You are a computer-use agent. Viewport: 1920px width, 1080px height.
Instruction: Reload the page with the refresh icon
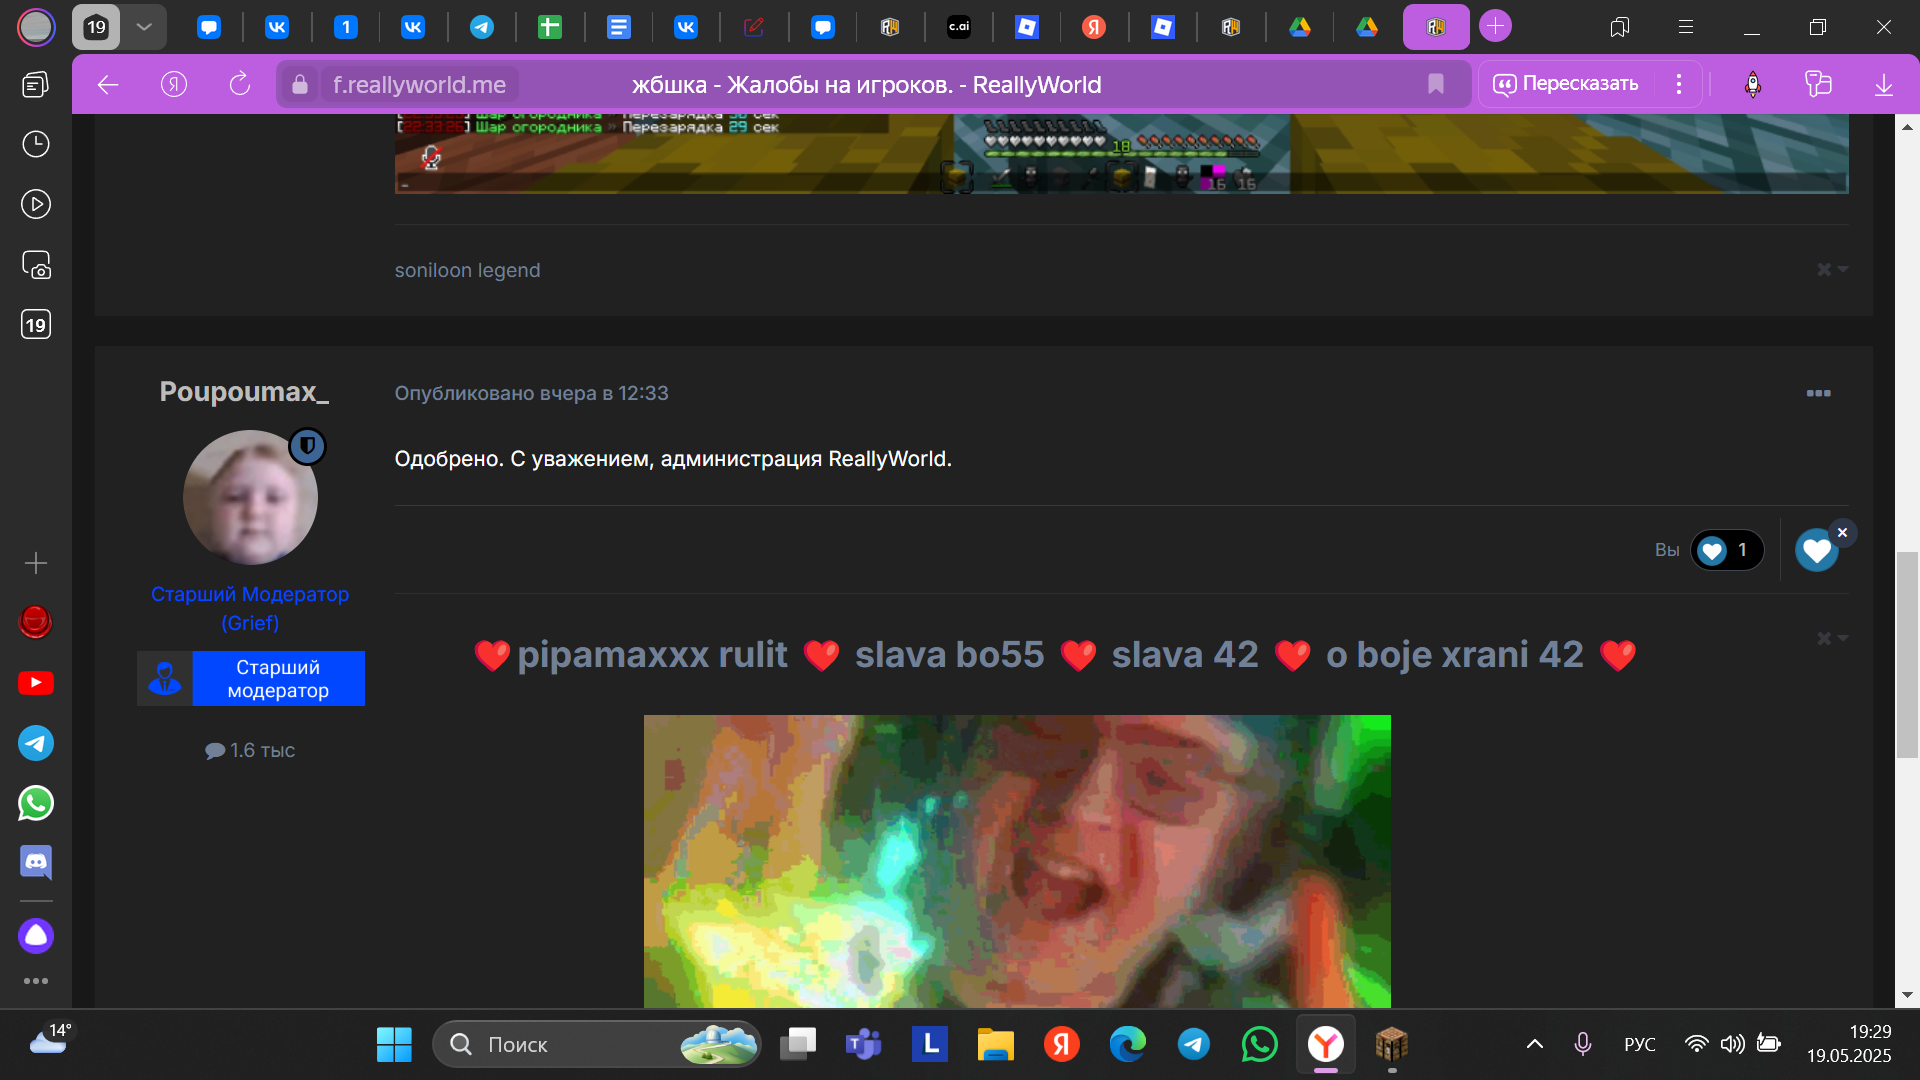pyautogui.click(x=240, y=85)
